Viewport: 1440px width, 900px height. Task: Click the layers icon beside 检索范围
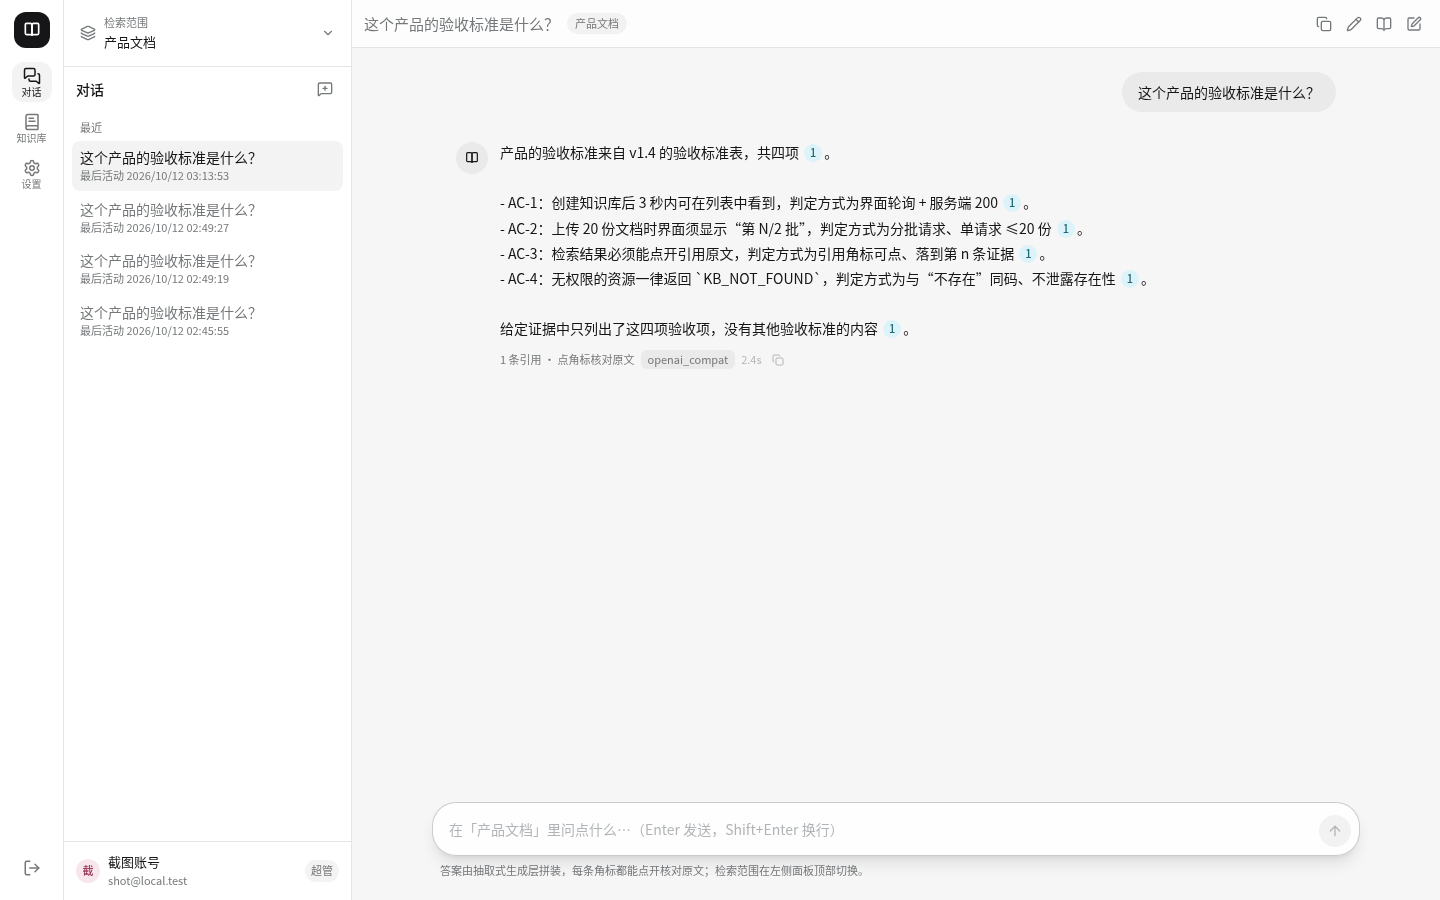click(x=88, y=33)
